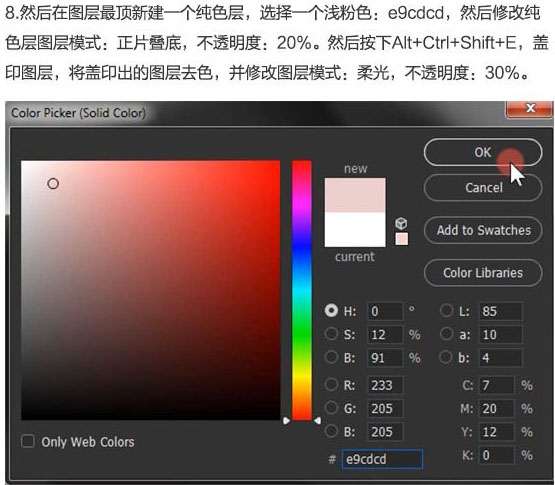Select the H hue radio button
Image resolution: width=555 pixels, height=485 pixels.
pyautogui.click(x=331, y=310)
